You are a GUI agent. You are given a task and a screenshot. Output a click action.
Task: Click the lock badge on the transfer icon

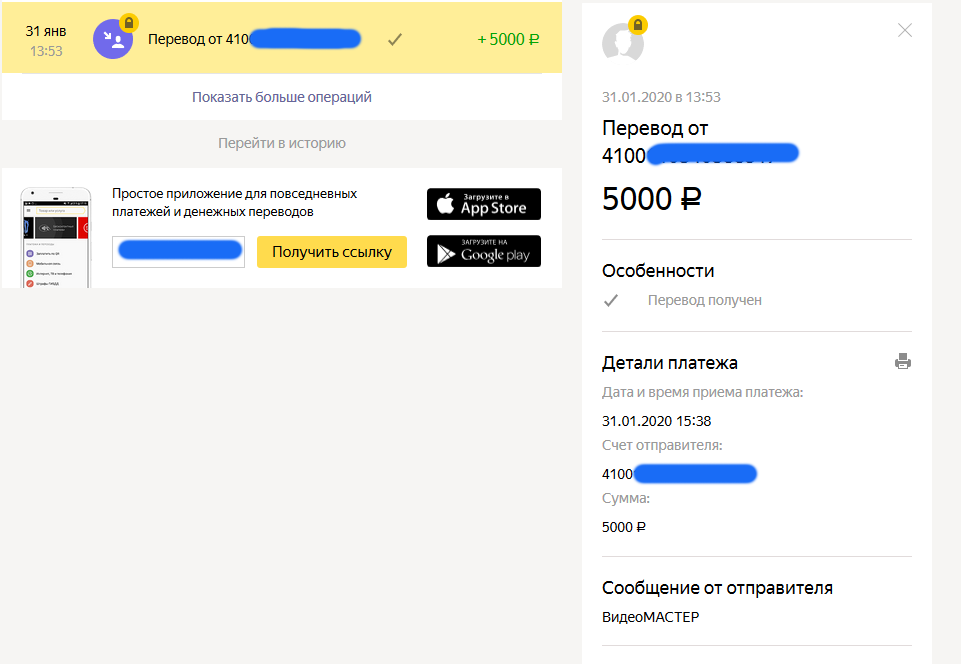click(129, 22)
